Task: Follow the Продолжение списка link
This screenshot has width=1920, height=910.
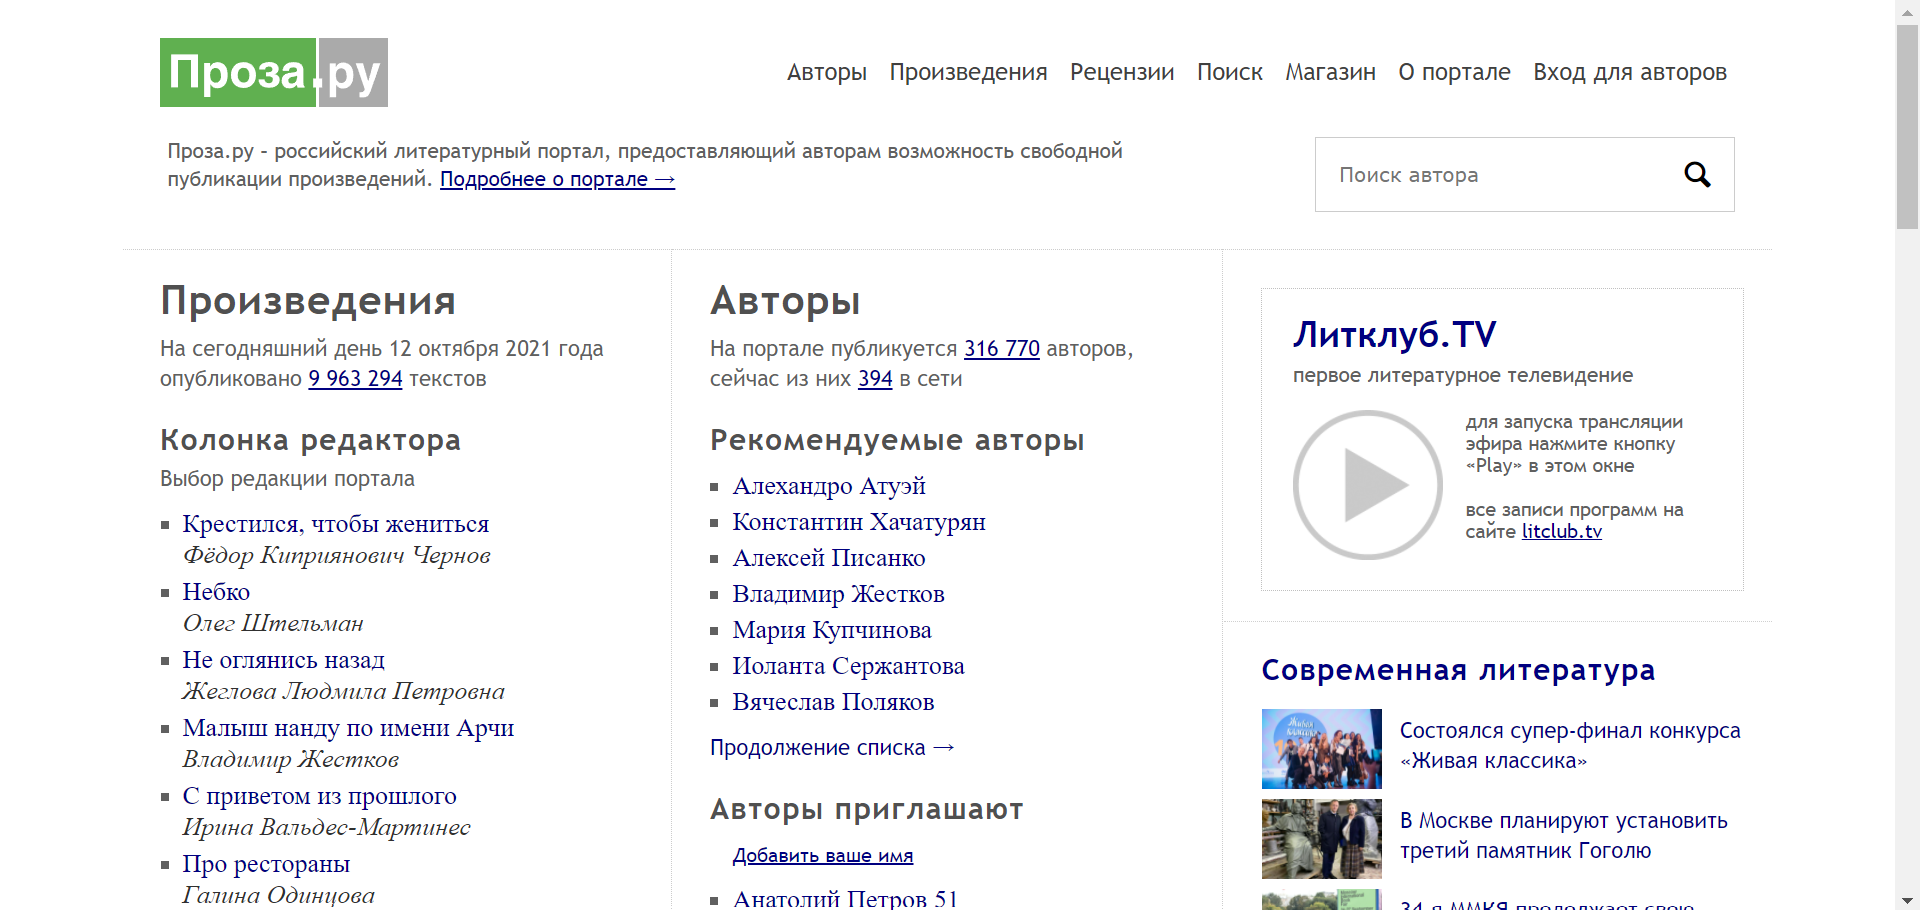Action: 832,748
